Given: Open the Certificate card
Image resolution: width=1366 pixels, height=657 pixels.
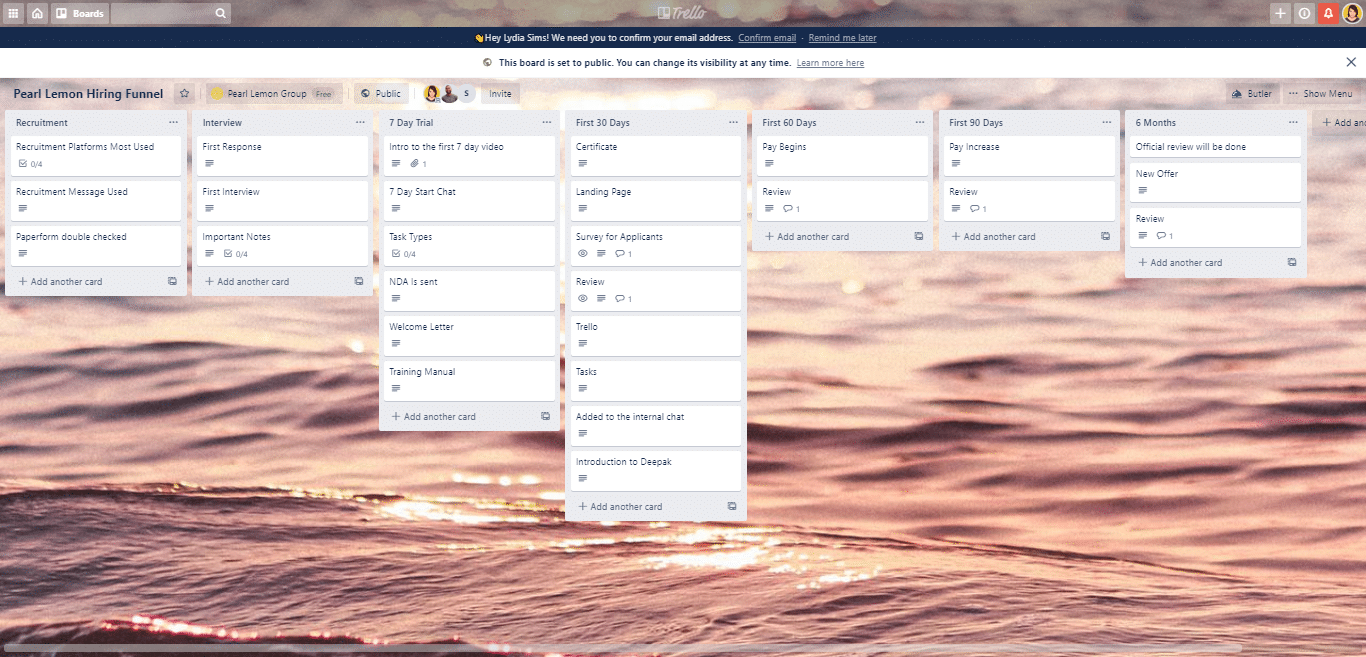Looking at the screenshot, I should tap(656, 155).
